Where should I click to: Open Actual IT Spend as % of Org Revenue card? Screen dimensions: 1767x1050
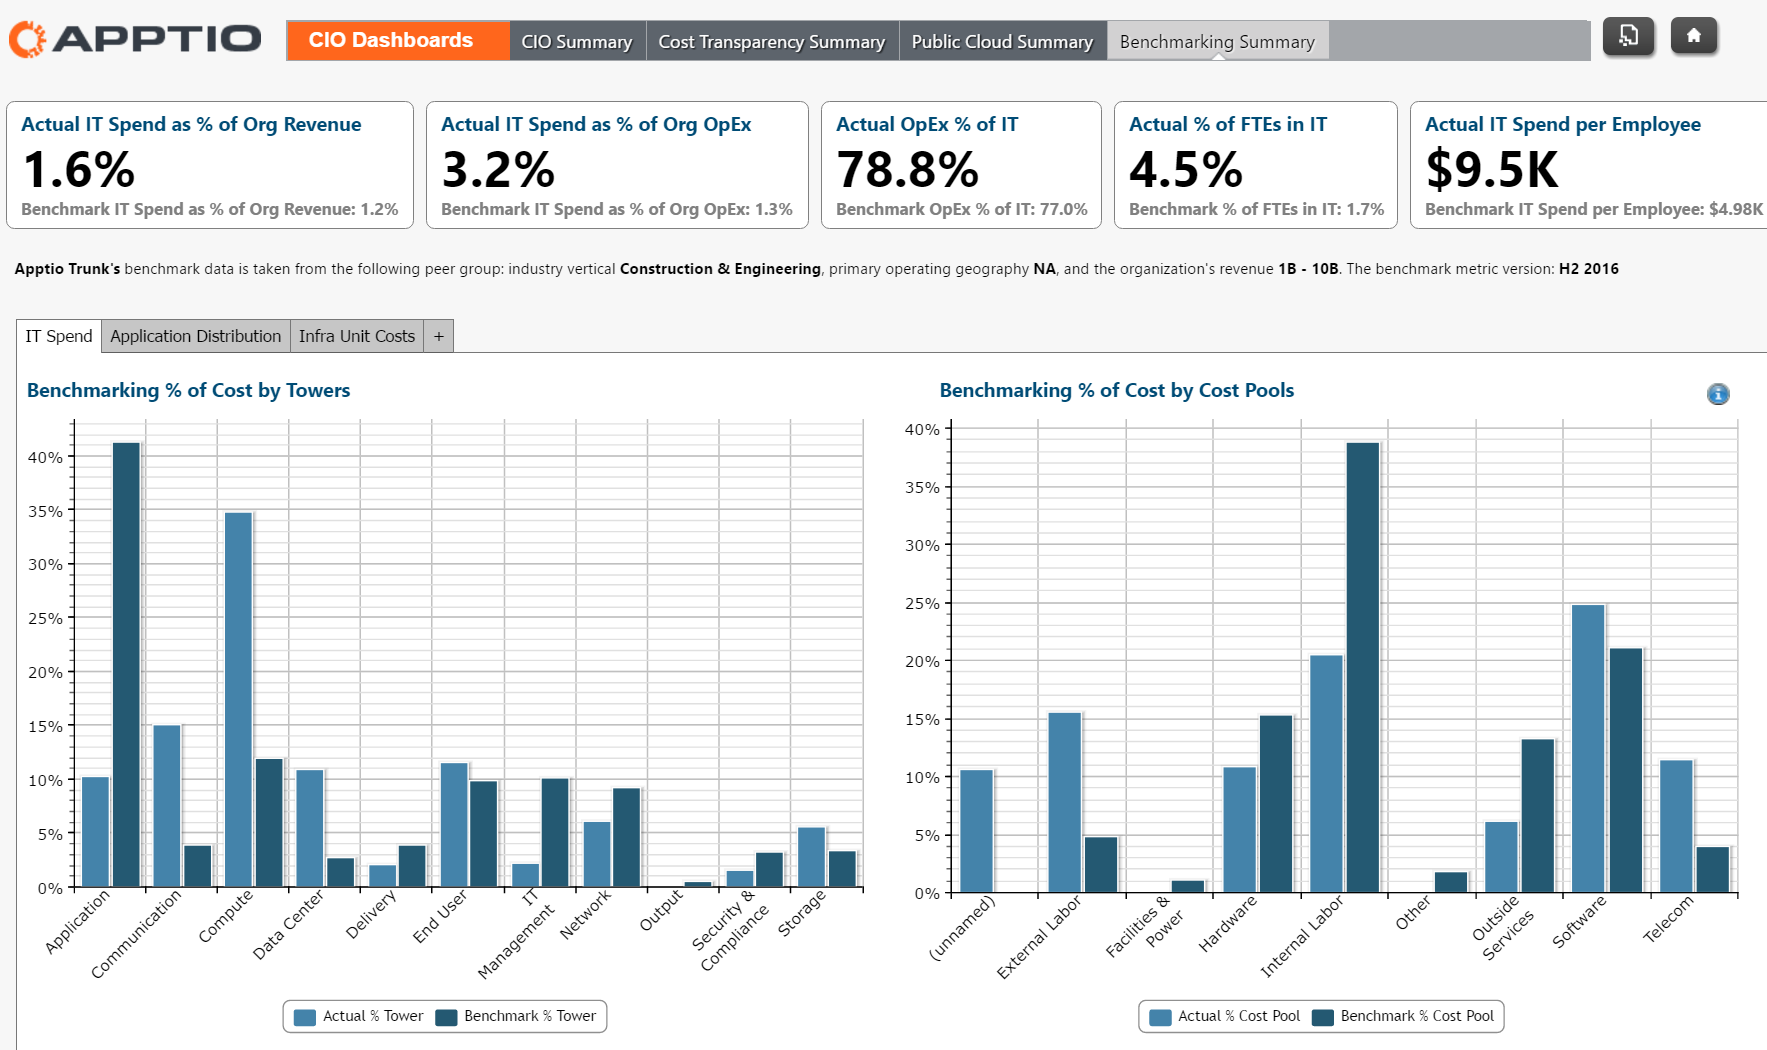[210, 165]
